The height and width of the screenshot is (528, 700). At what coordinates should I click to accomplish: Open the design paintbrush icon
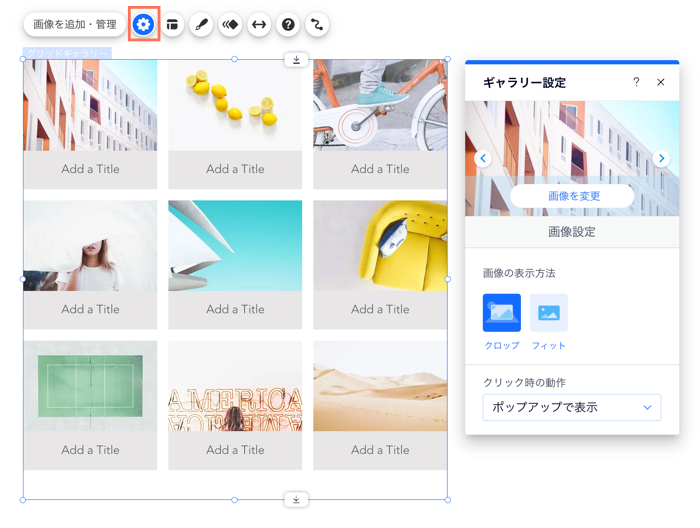tap(201, 24)
